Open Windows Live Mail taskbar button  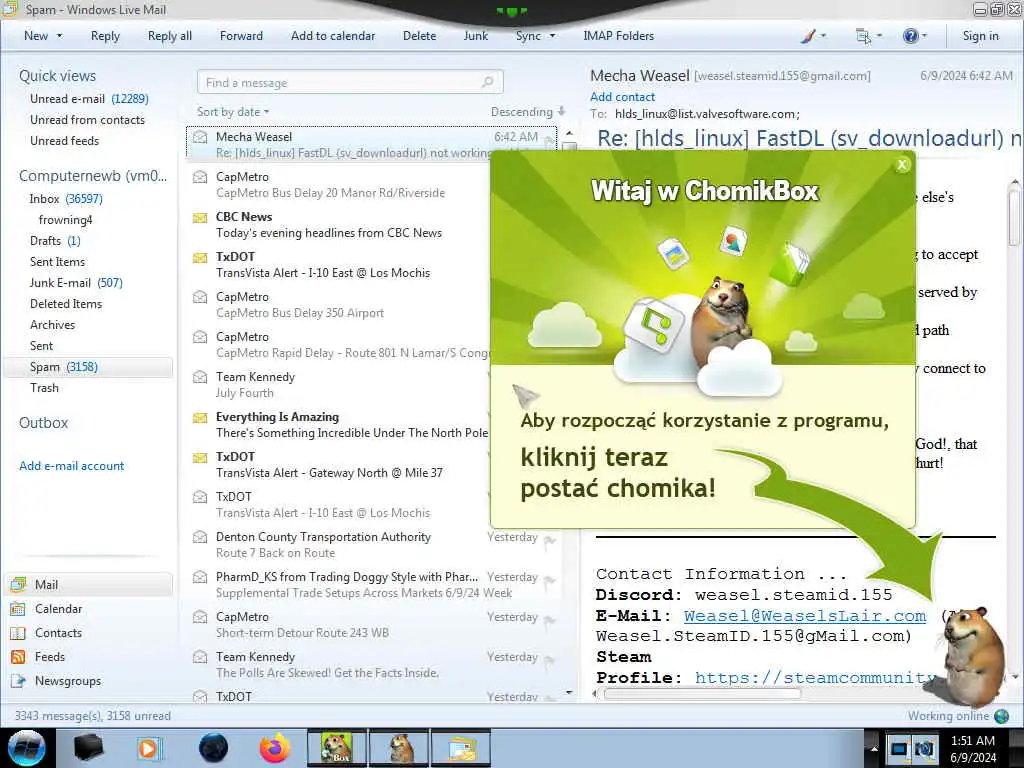pos(460,748)
